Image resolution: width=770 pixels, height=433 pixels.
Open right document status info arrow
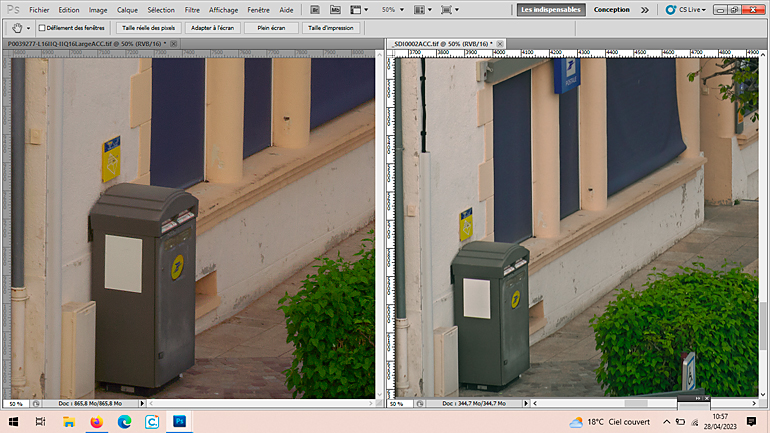526,404
